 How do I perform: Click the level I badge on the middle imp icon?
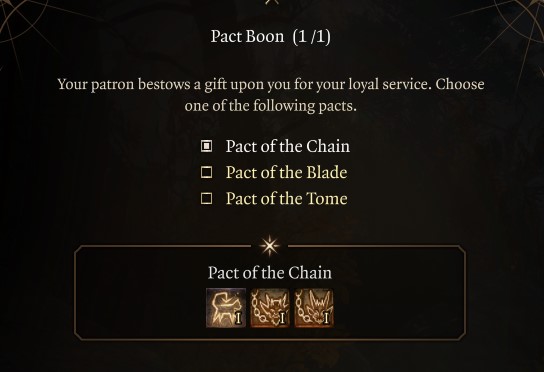282,318
